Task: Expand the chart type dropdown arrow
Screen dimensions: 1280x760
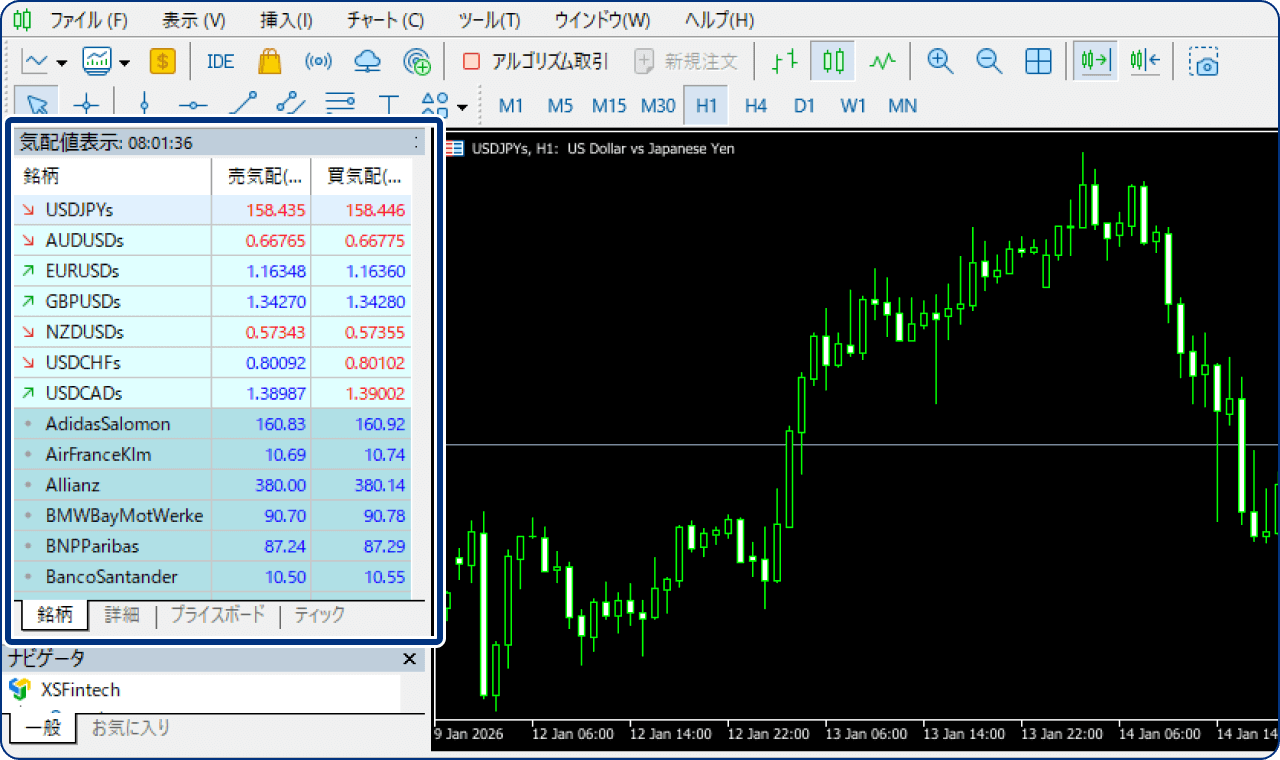Action: pos(62,62)
